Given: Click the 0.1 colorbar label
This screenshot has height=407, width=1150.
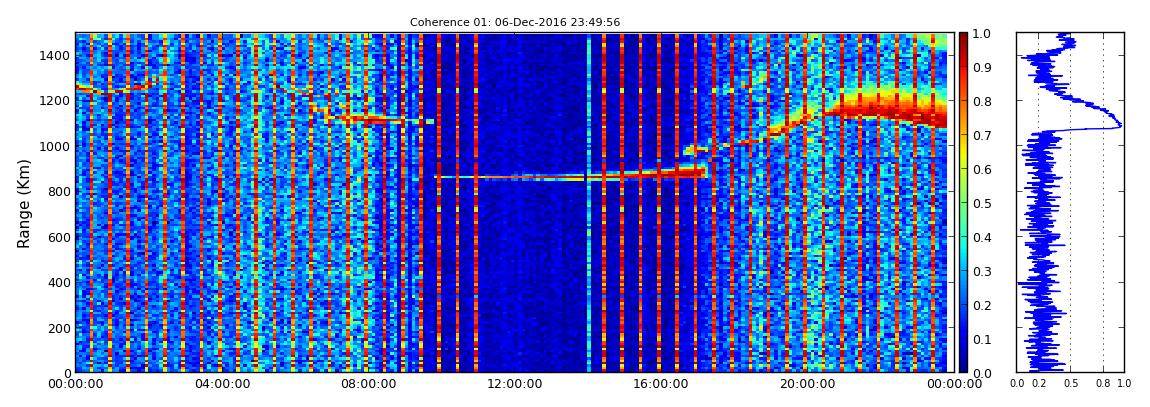Looking at the screenshot, I should (x=982, y=339).
